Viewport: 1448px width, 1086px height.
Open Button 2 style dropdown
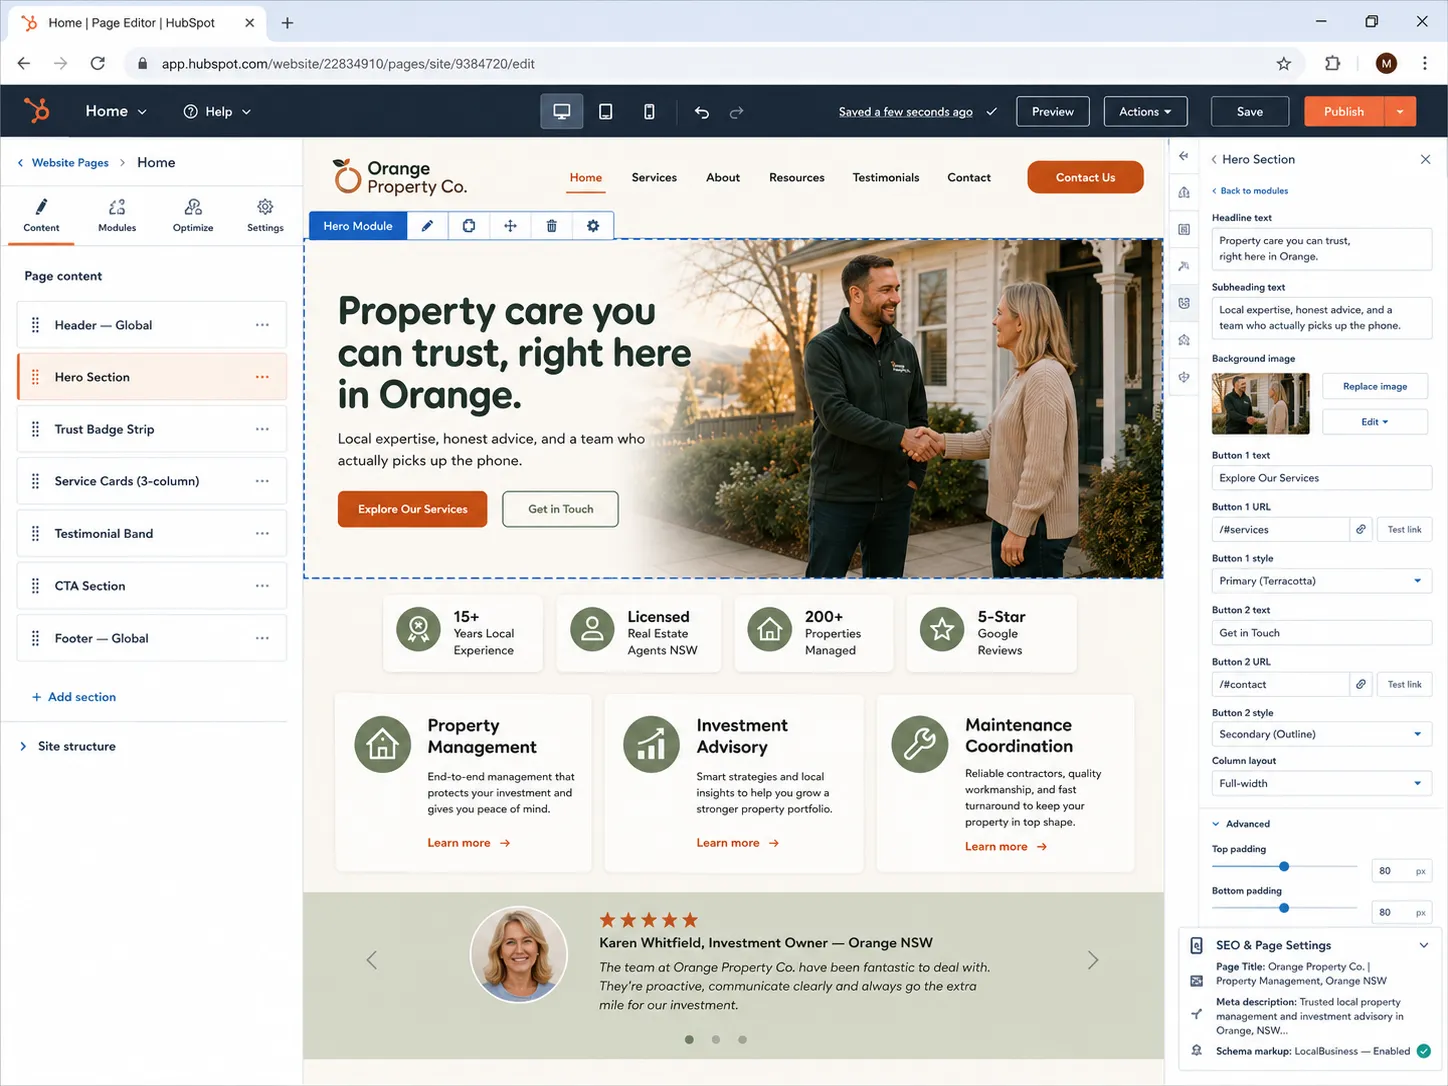point(1321,734)
